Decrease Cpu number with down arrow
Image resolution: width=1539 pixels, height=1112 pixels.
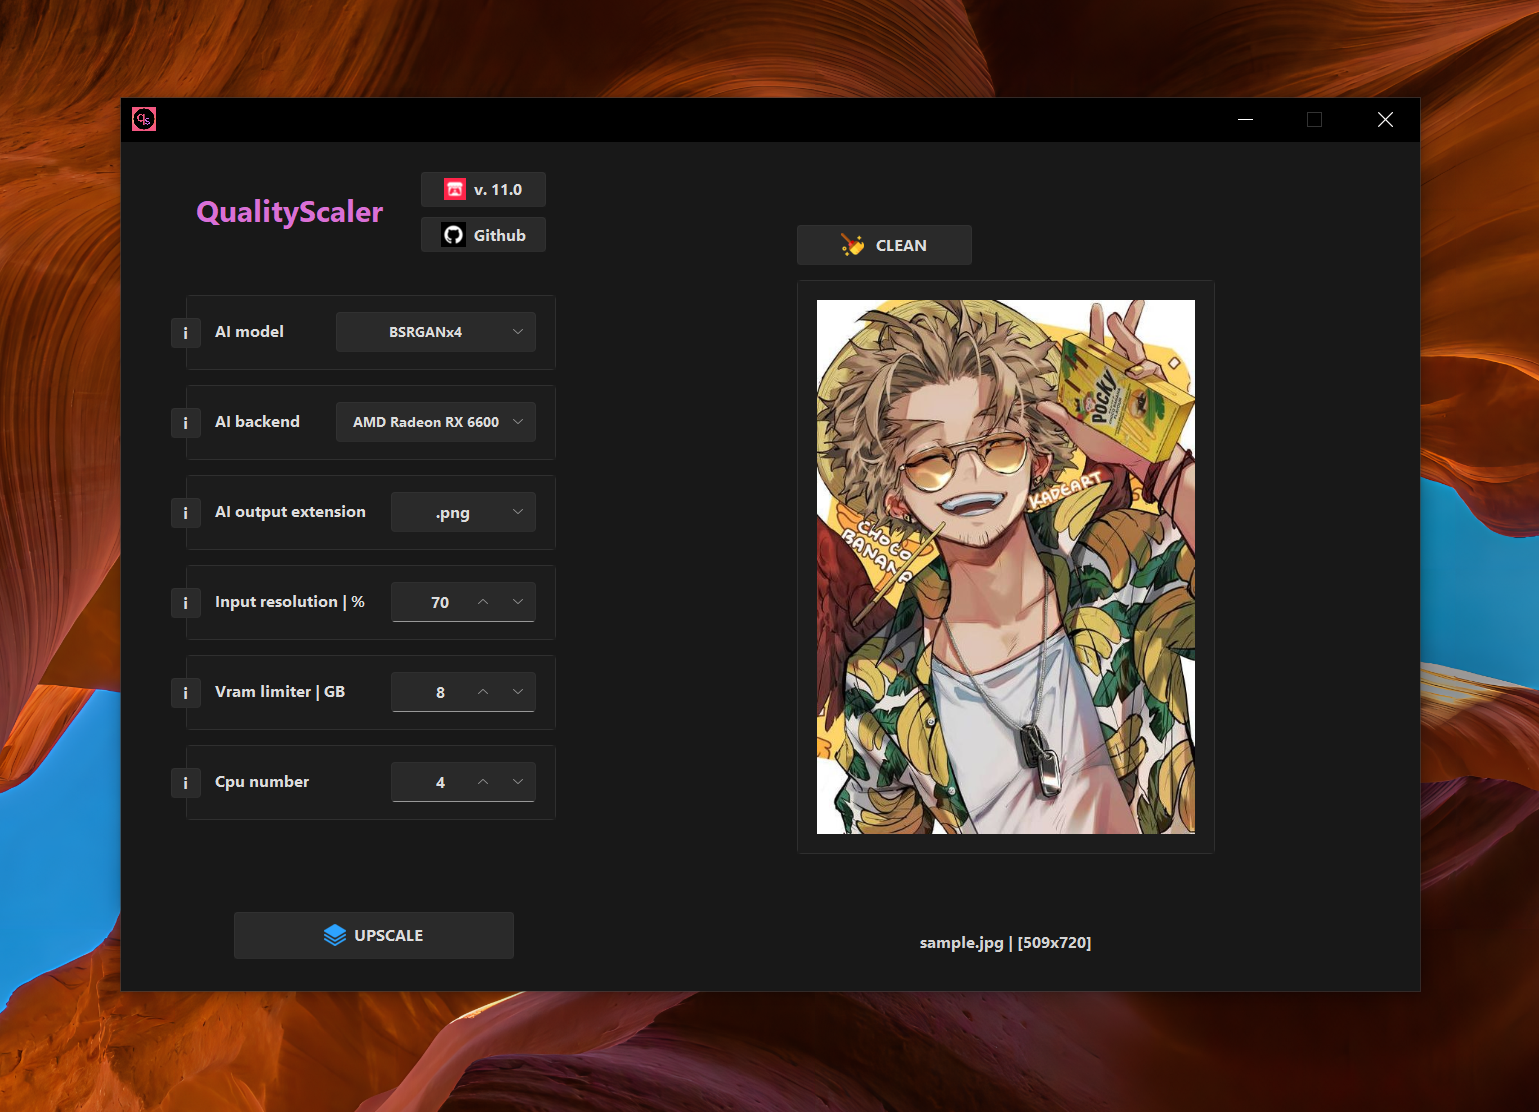[518, 782]
